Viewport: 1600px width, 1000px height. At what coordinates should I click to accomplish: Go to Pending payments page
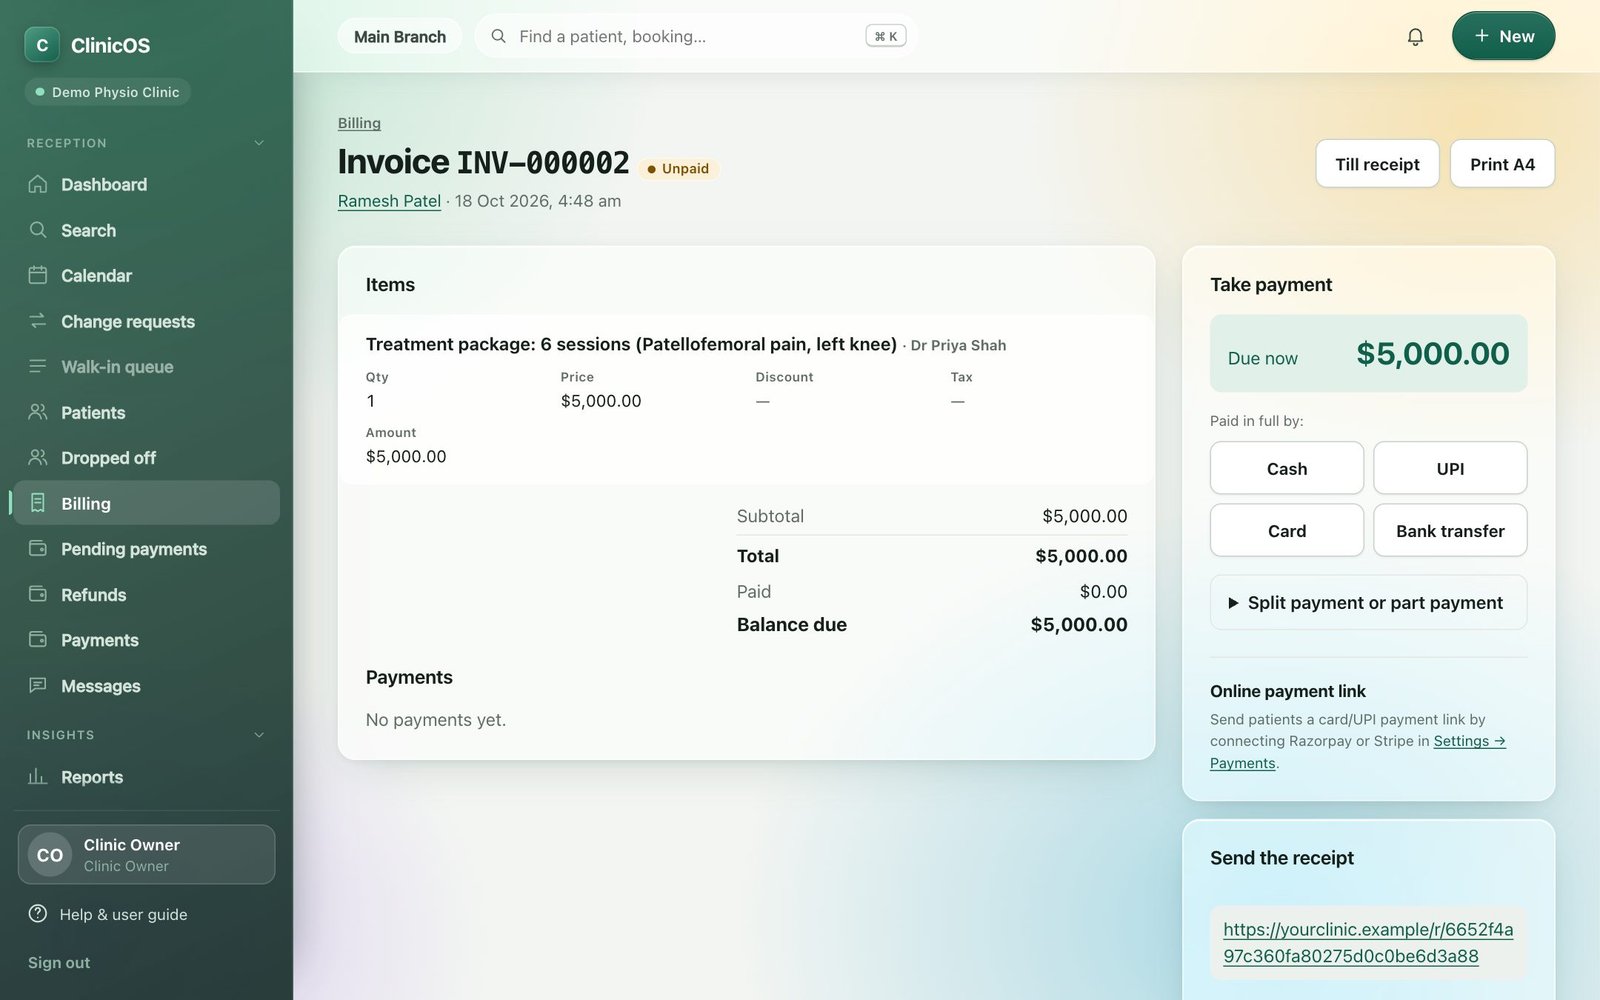click(x=146, y=549)
